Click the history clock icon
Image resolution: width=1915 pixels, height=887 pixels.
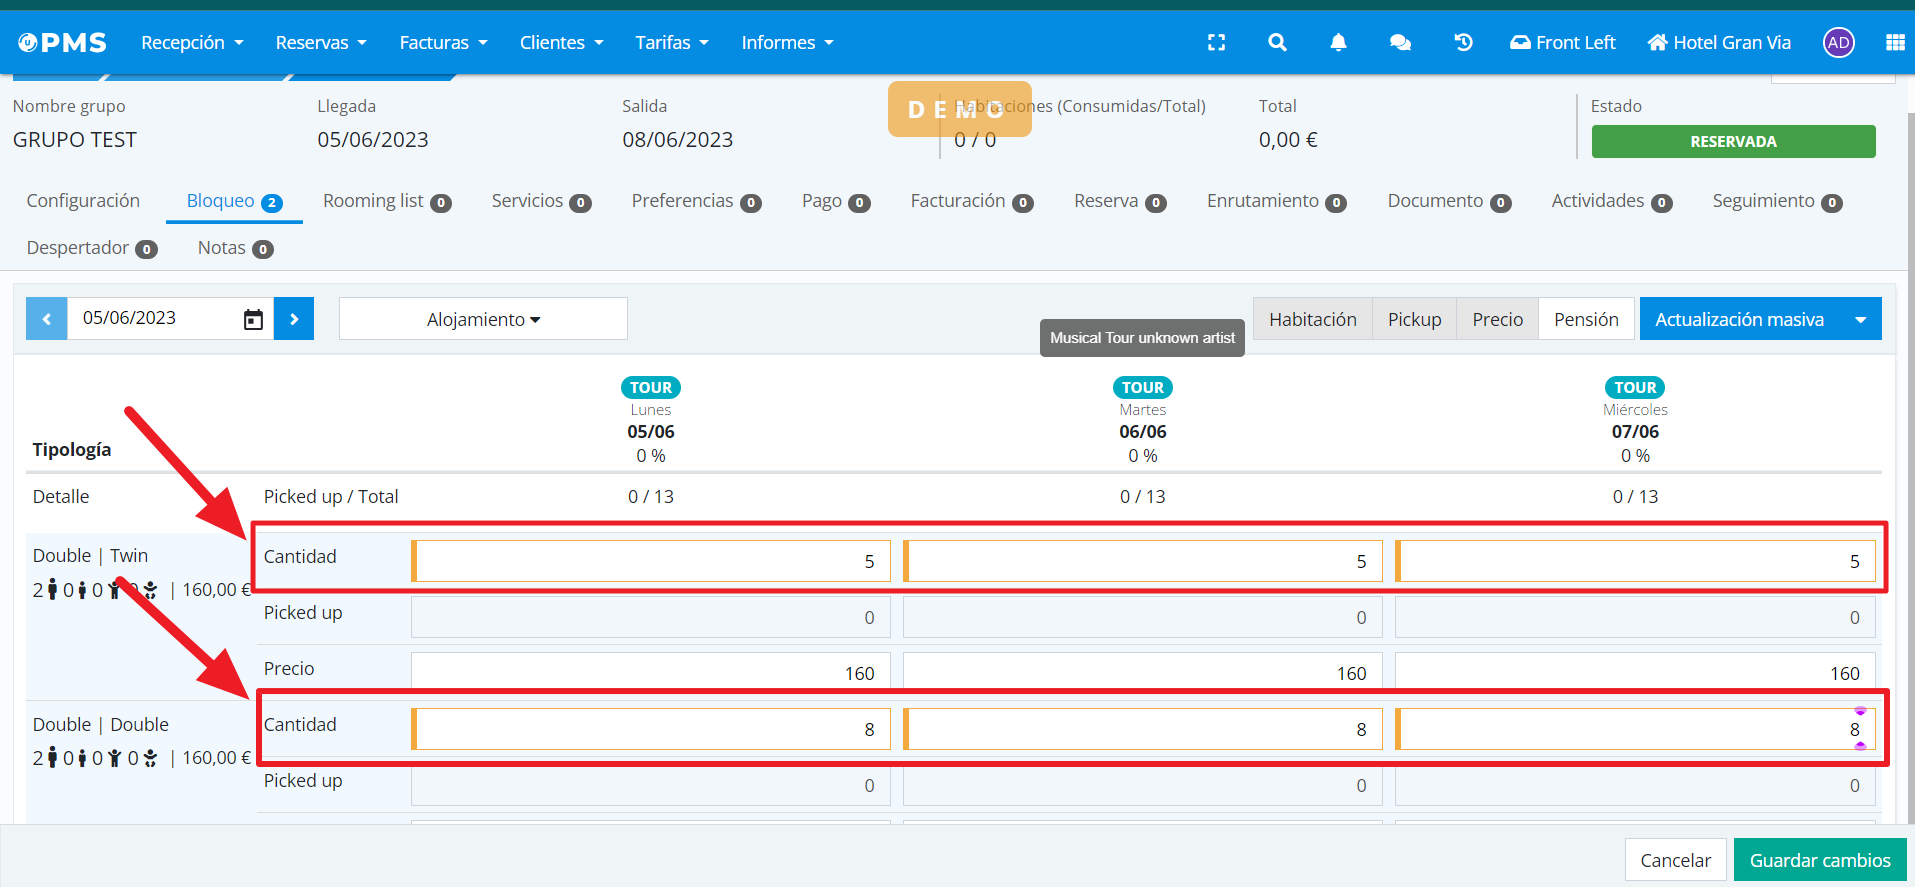tap(1463, 42)
